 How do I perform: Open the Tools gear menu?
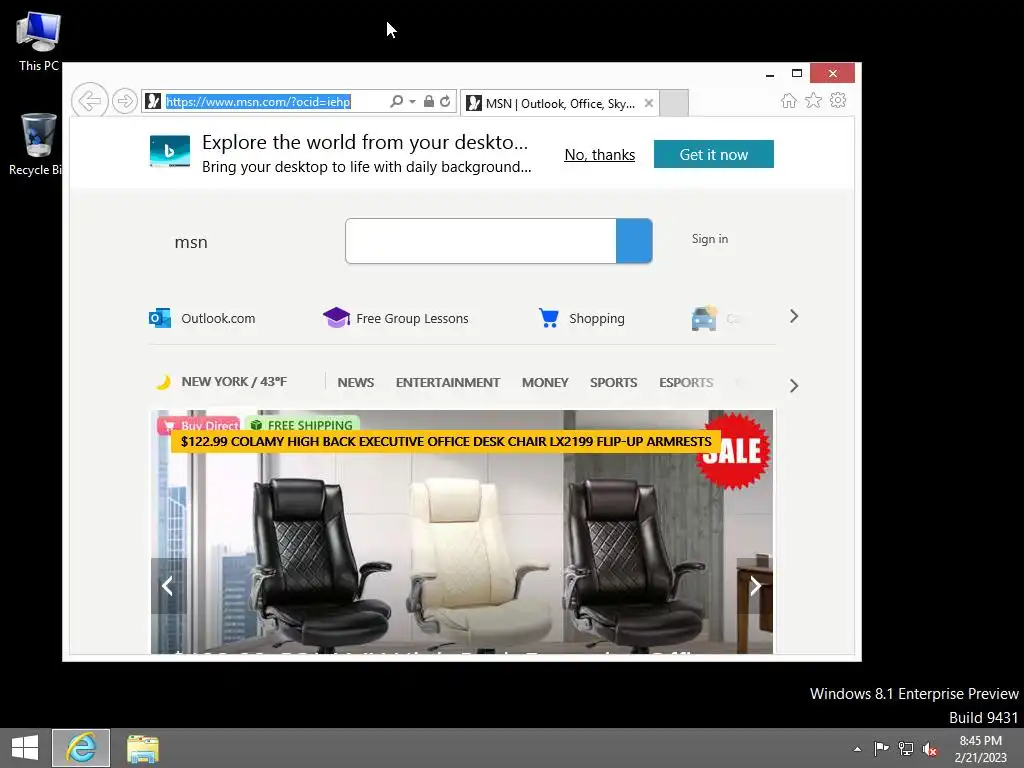point(838,101)
